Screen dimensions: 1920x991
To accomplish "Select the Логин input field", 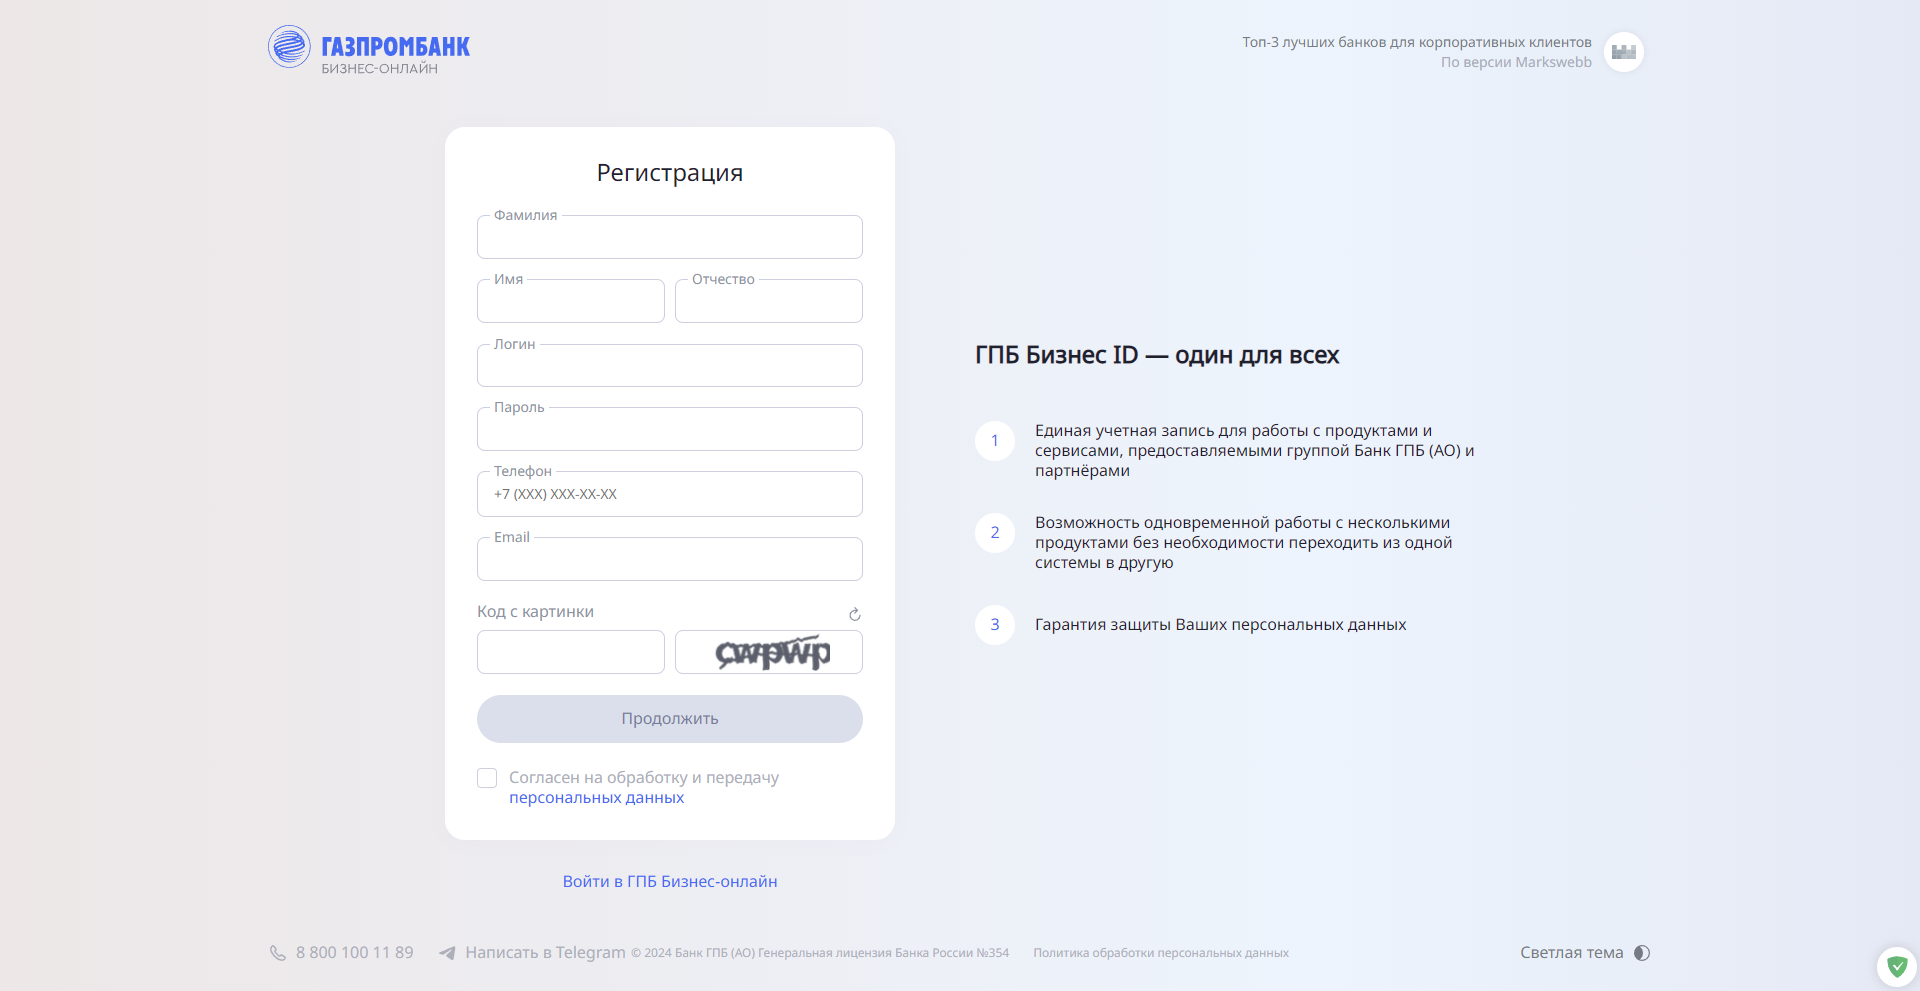I will point(669,366).
